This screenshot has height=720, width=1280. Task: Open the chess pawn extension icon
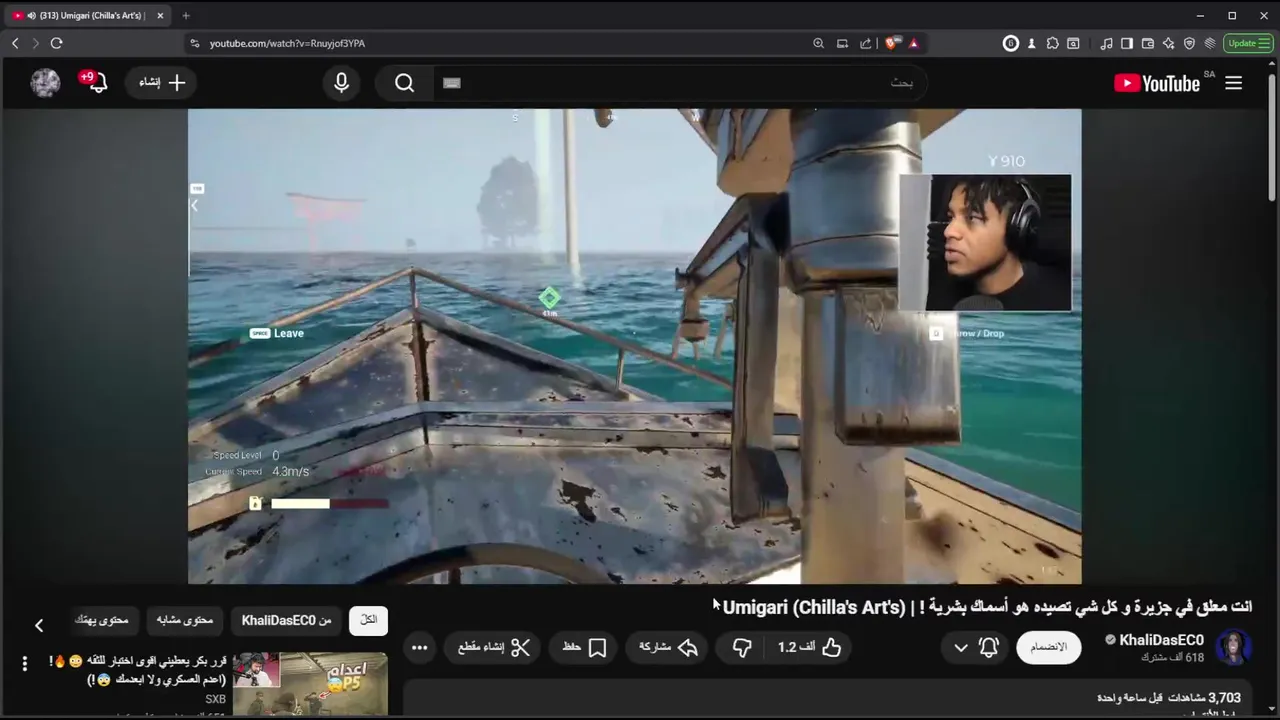(1033, 43)
